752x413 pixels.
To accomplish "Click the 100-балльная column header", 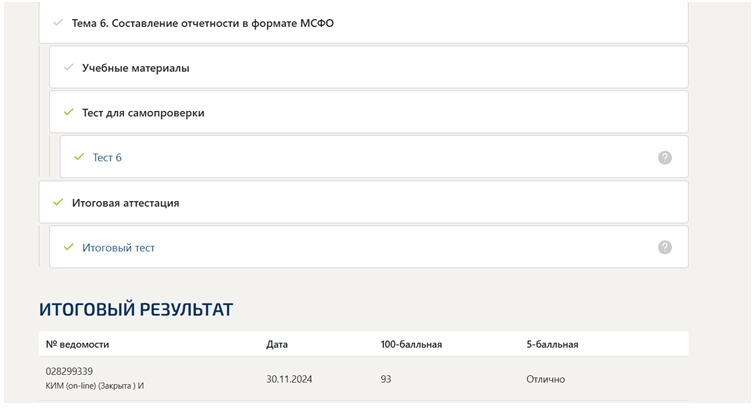I will [411, 344].
